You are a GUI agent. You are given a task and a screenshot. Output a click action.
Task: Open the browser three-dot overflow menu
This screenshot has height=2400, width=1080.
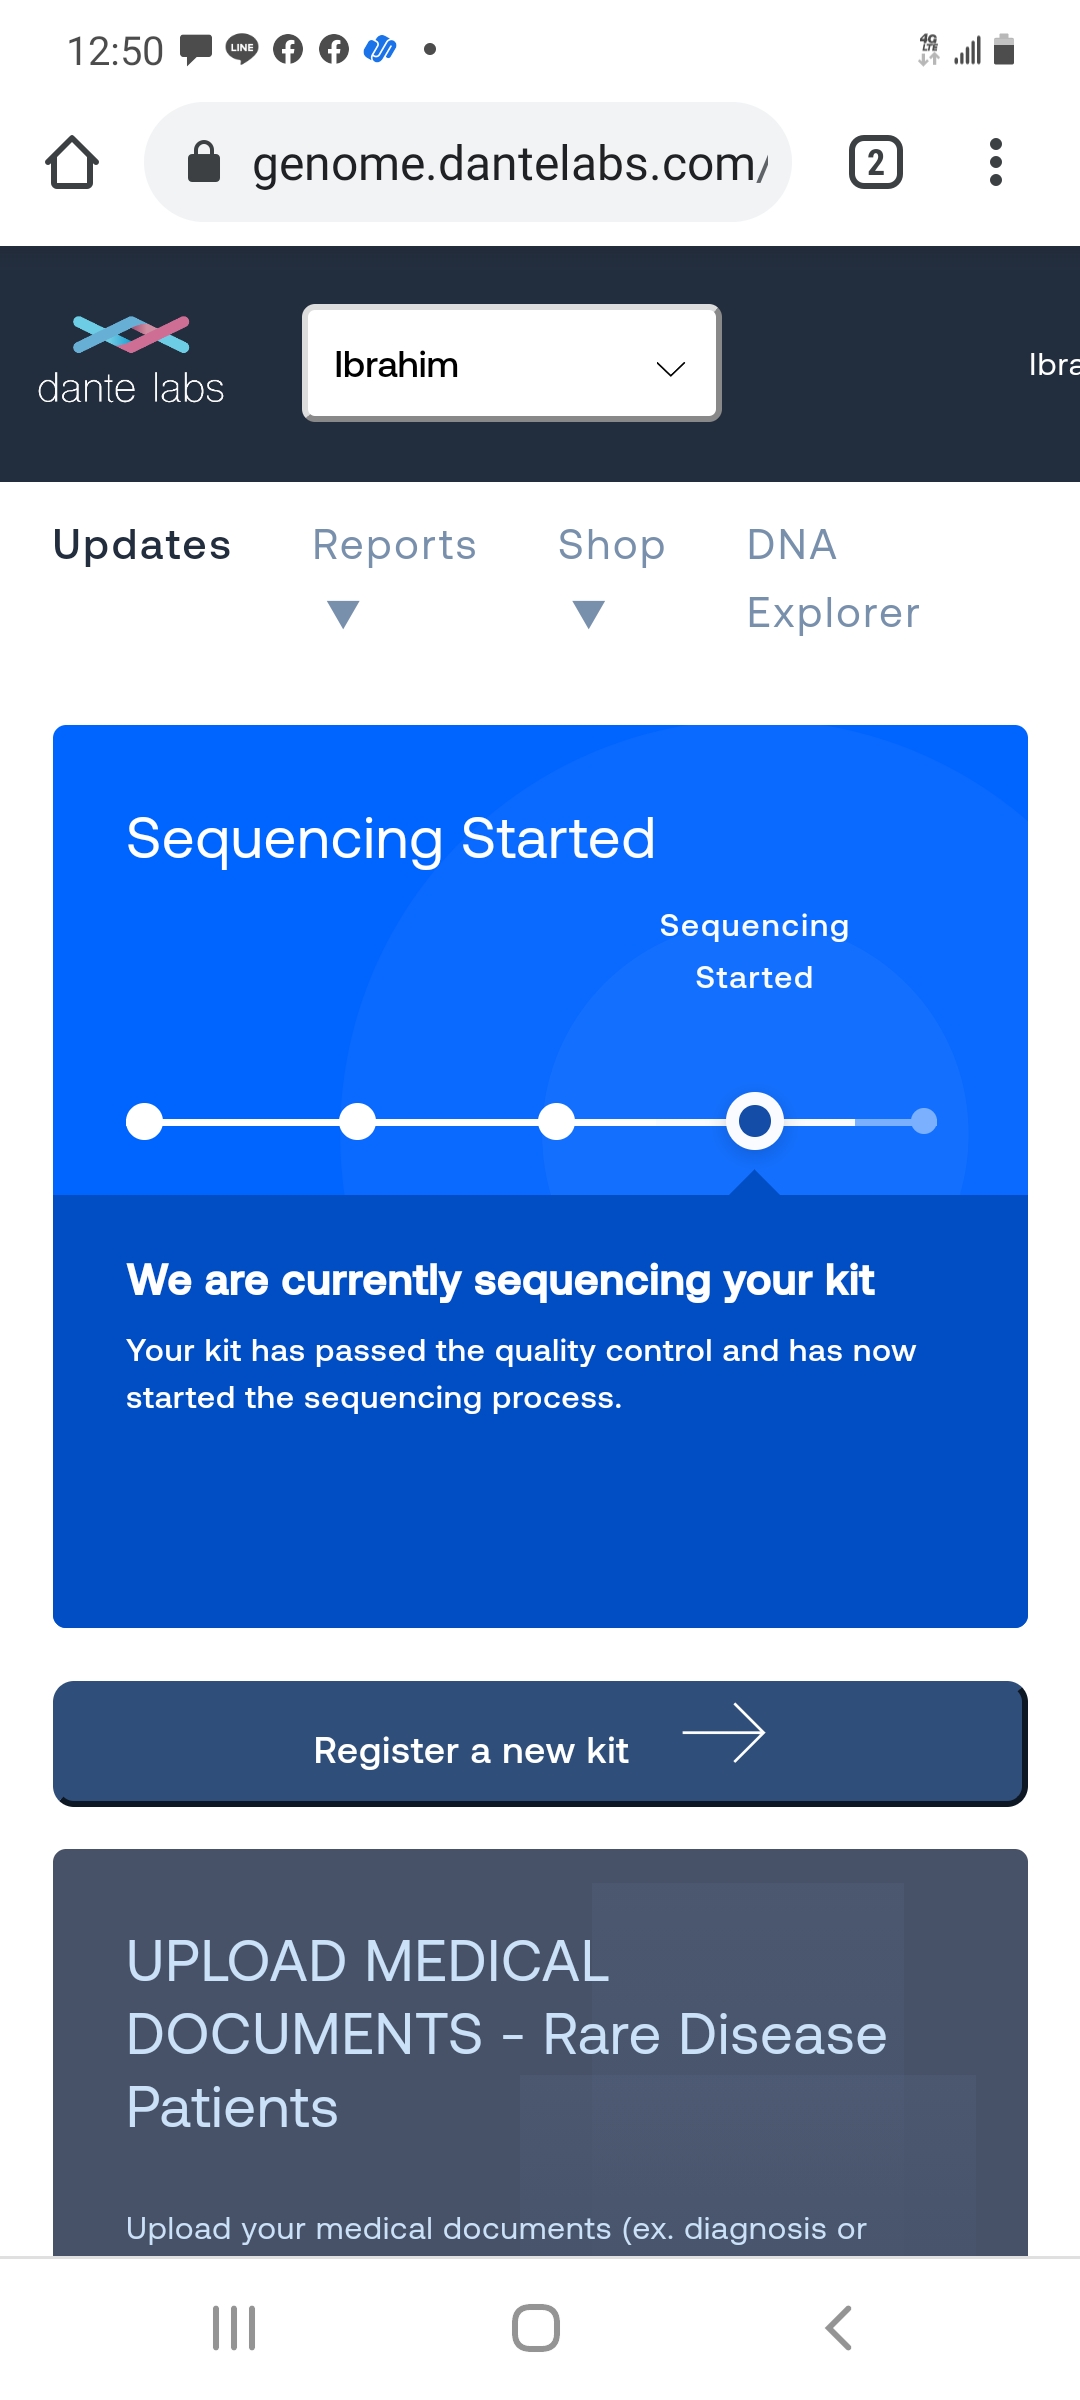[x=995, y=162]
